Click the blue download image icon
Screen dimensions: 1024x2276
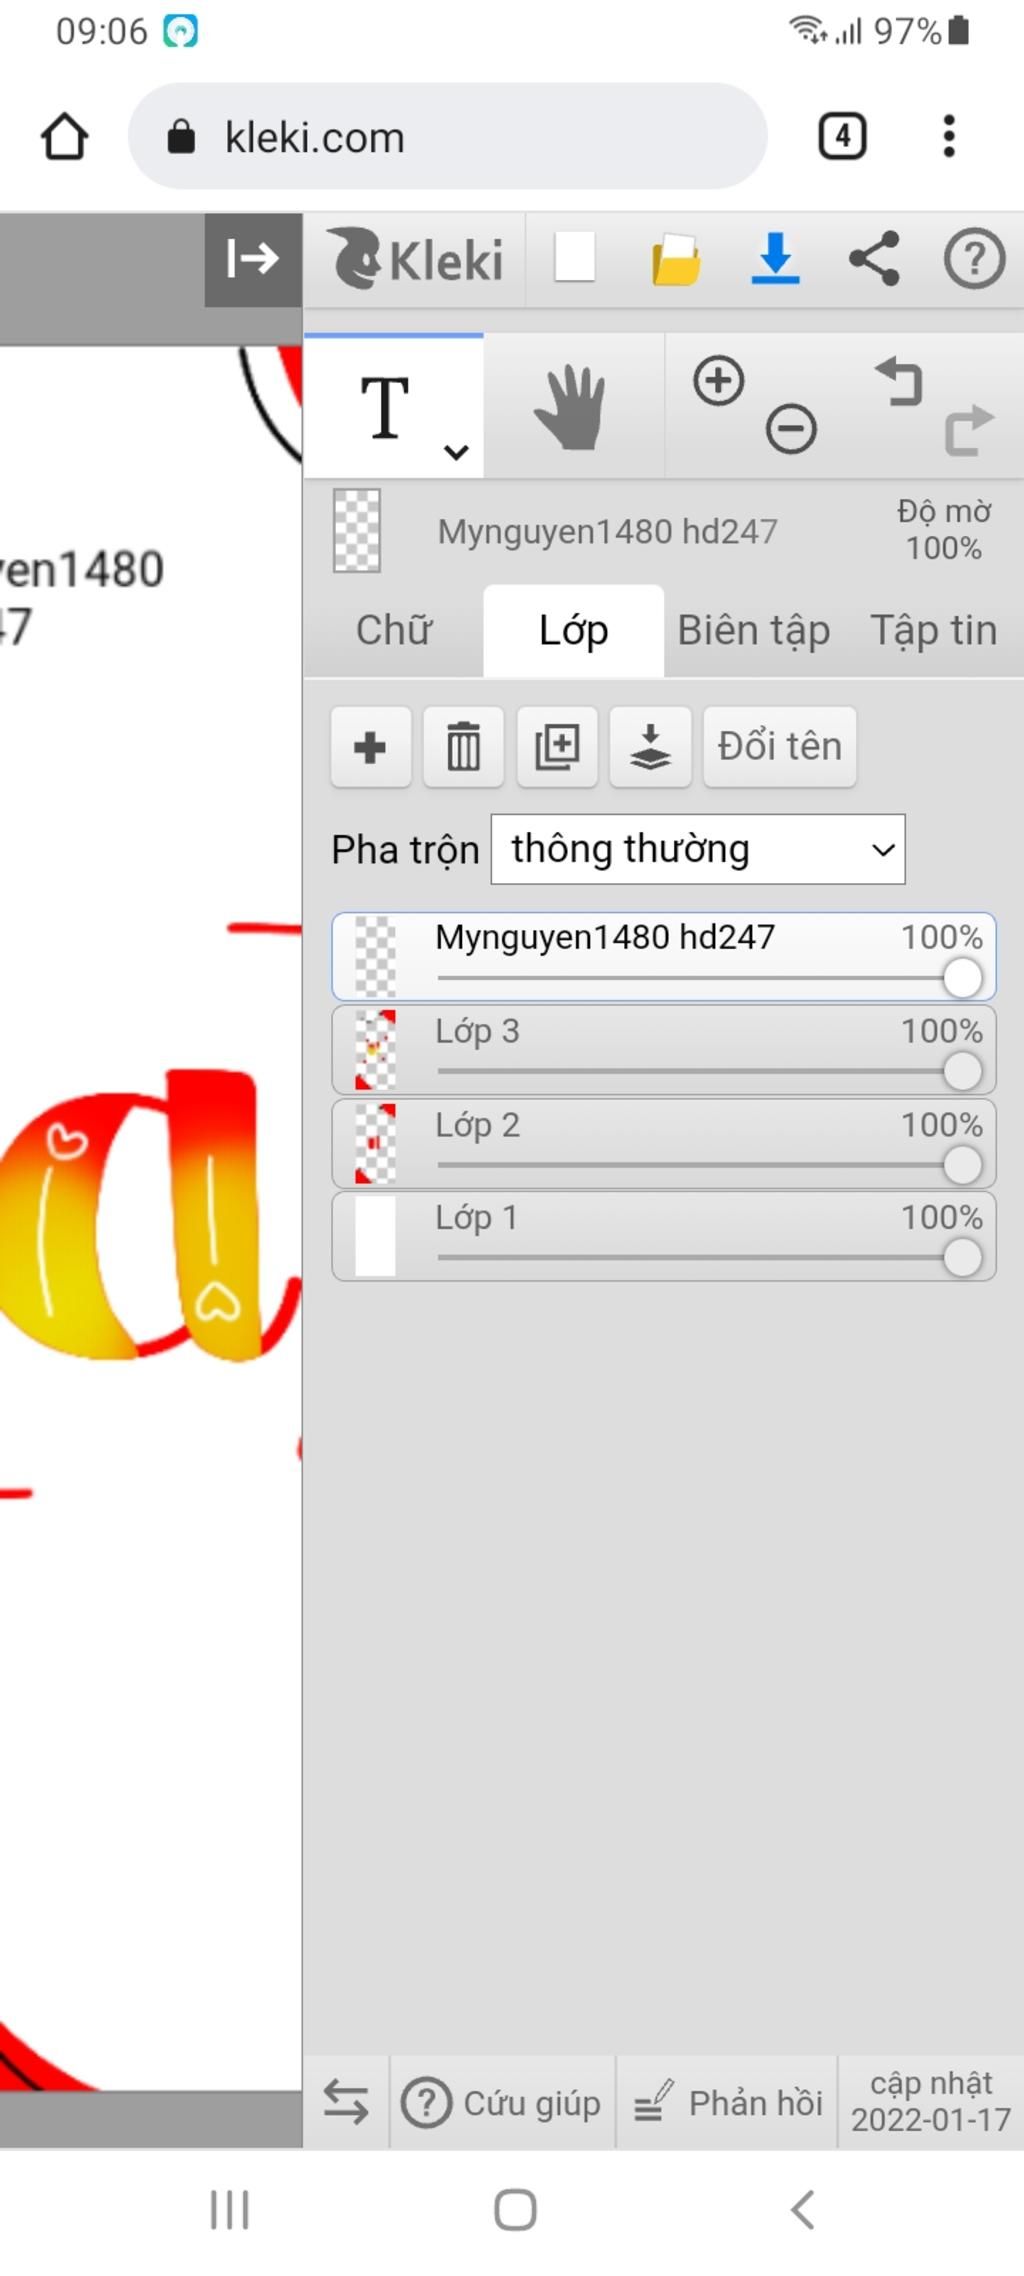(x=775, y=259)
